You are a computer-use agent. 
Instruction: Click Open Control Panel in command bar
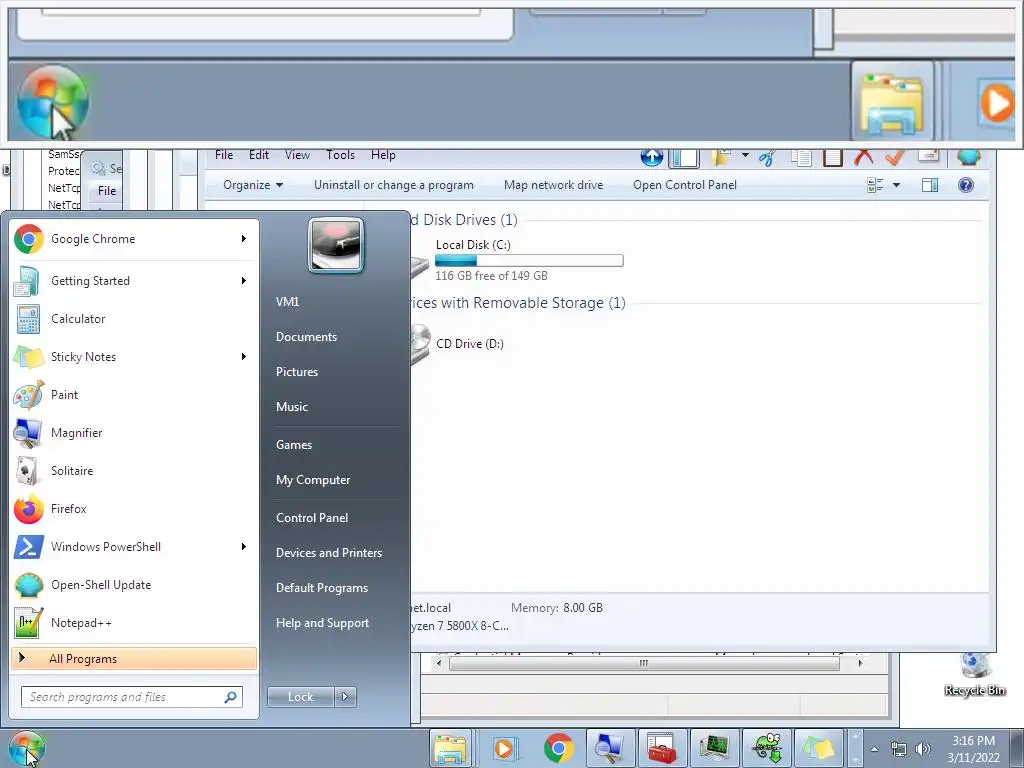point(684,185)
